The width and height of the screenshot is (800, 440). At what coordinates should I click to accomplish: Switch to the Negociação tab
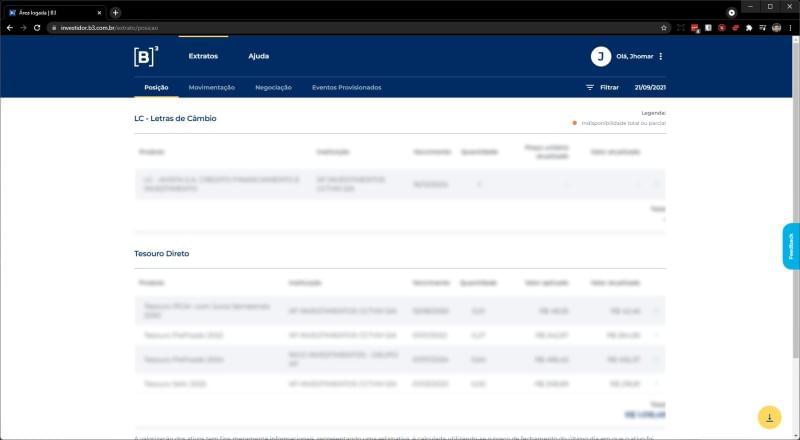point(273,87)
